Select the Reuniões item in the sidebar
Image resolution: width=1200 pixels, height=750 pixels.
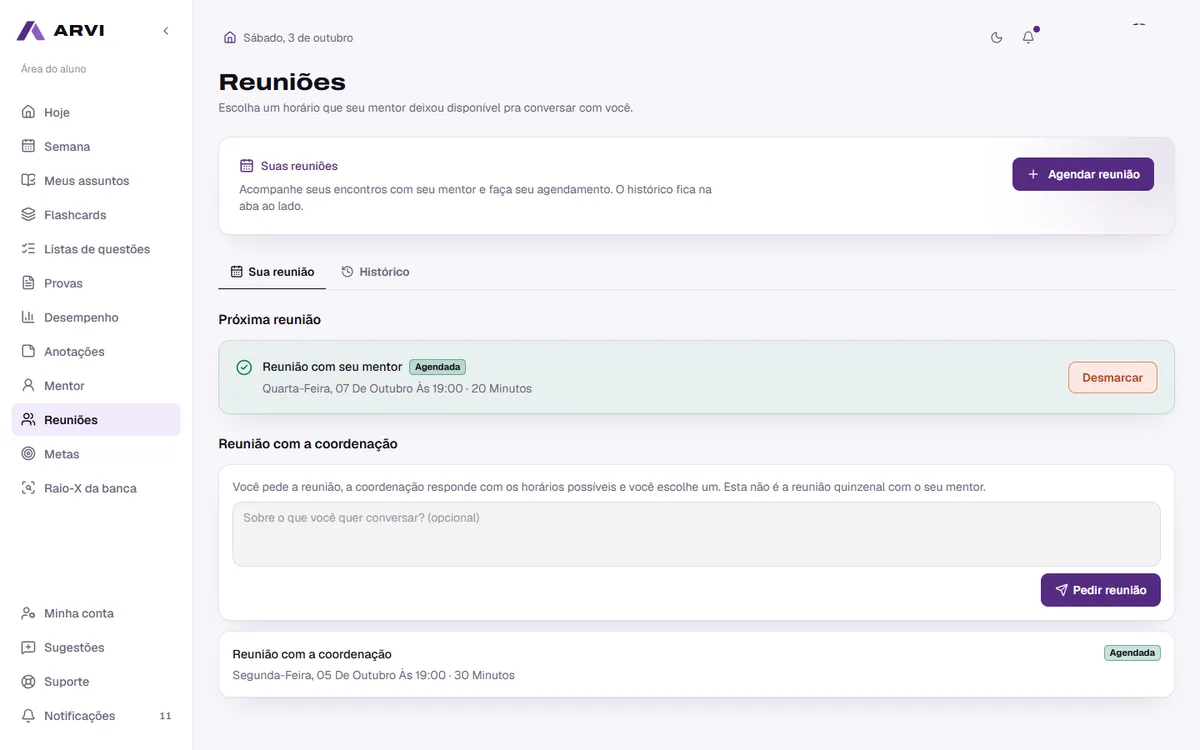point(96,420)
